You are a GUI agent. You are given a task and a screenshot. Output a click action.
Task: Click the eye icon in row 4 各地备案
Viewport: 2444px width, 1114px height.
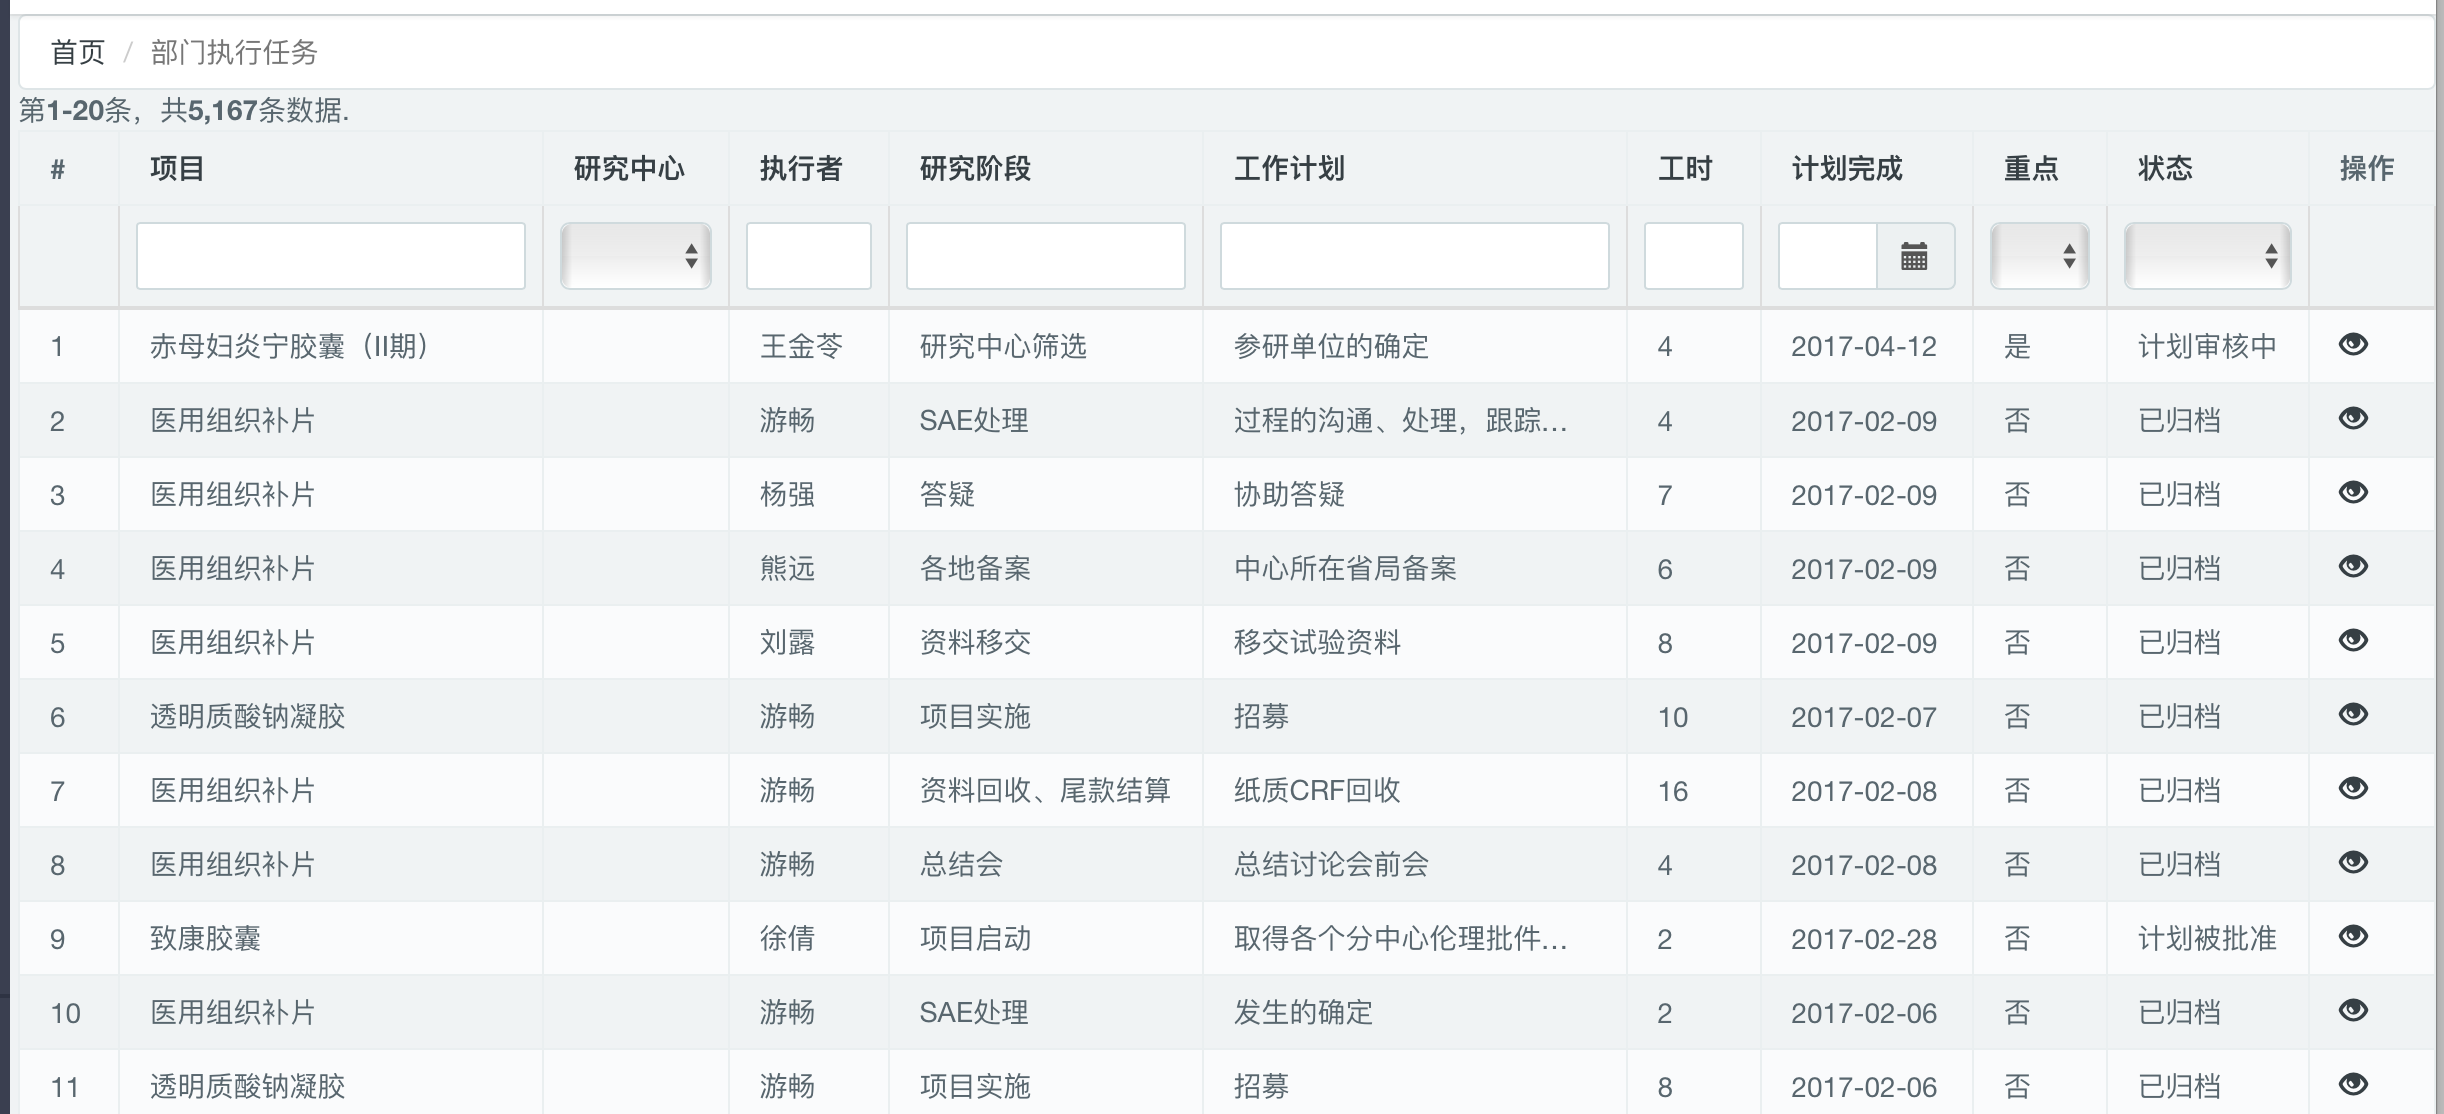[2353, 566]
